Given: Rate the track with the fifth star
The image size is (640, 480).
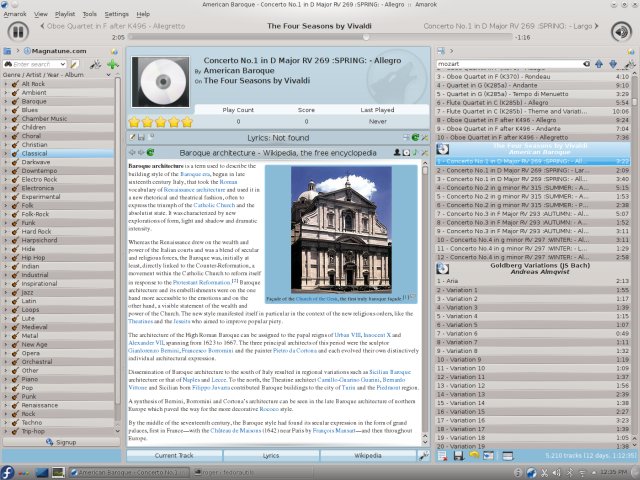Looking at the screenshot, I should [185, 122].
